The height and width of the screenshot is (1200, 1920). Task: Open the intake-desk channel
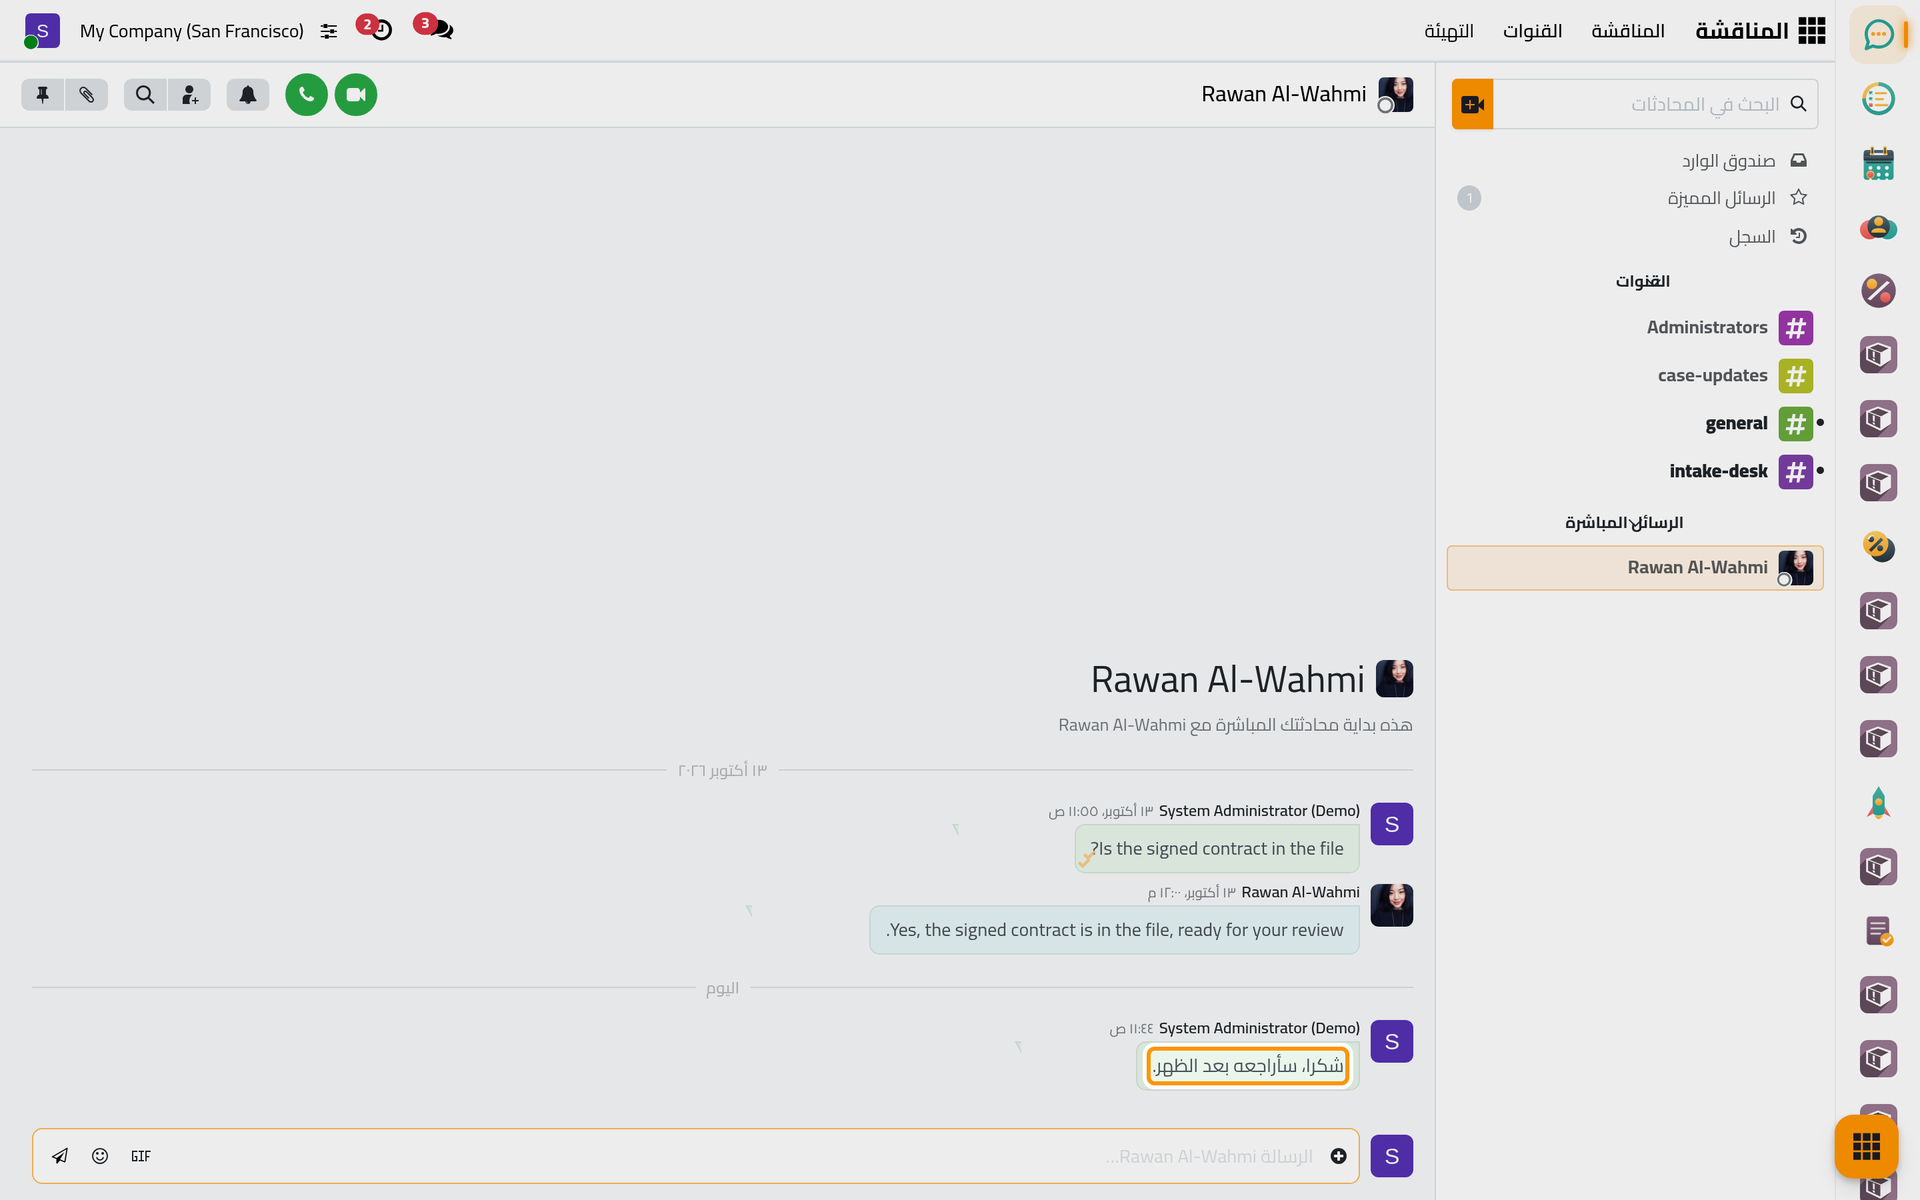1635,472
